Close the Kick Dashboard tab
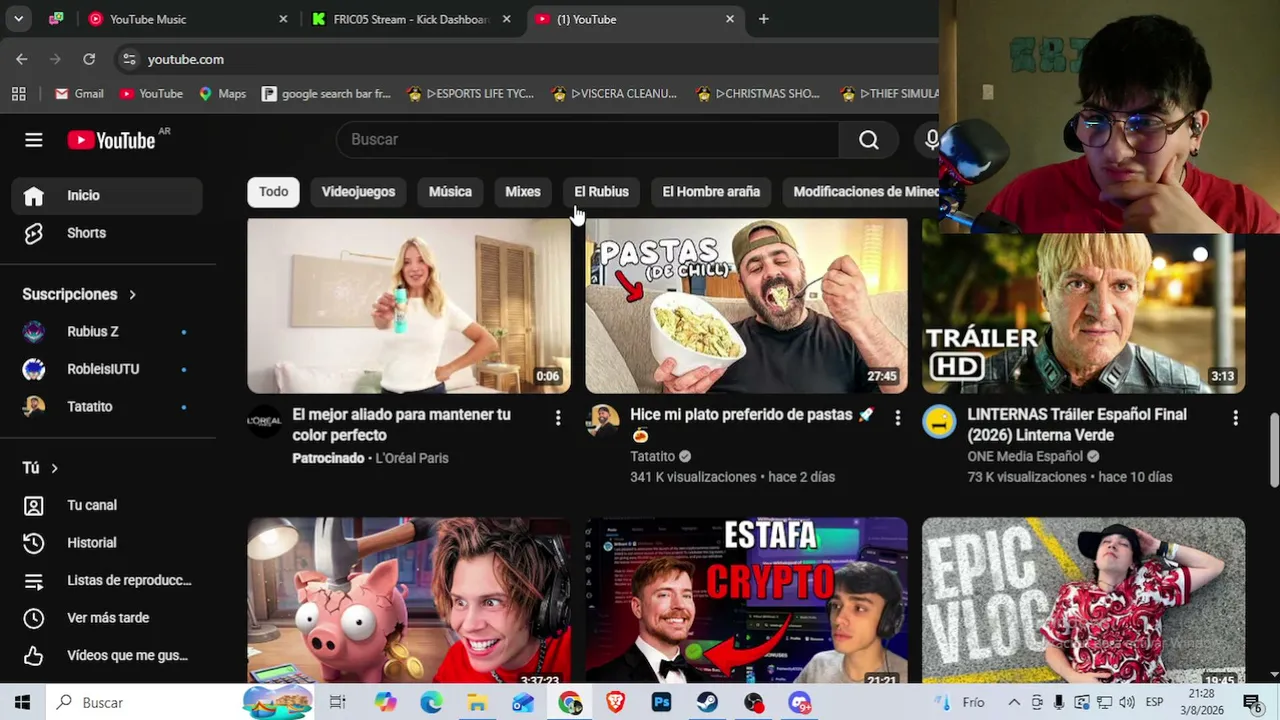Image resolution: width=1280 pixels, height=720 pixels. [x=506, y=19]
